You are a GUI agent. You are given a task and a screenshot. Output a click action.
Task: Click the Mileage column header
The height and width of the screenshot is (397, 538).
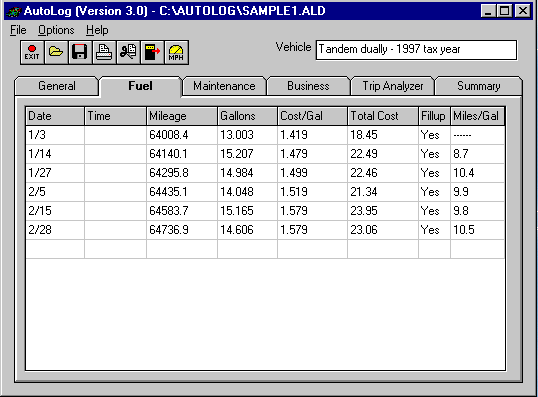click(182, 116)
